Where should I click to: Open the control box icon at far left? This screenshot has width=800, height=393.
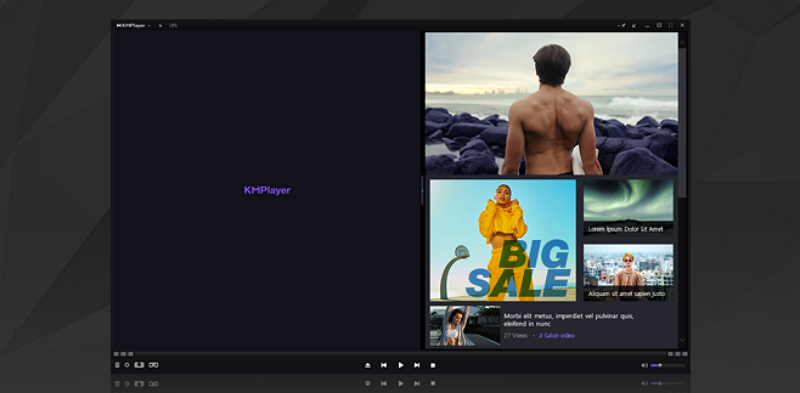tap(117, 365)
